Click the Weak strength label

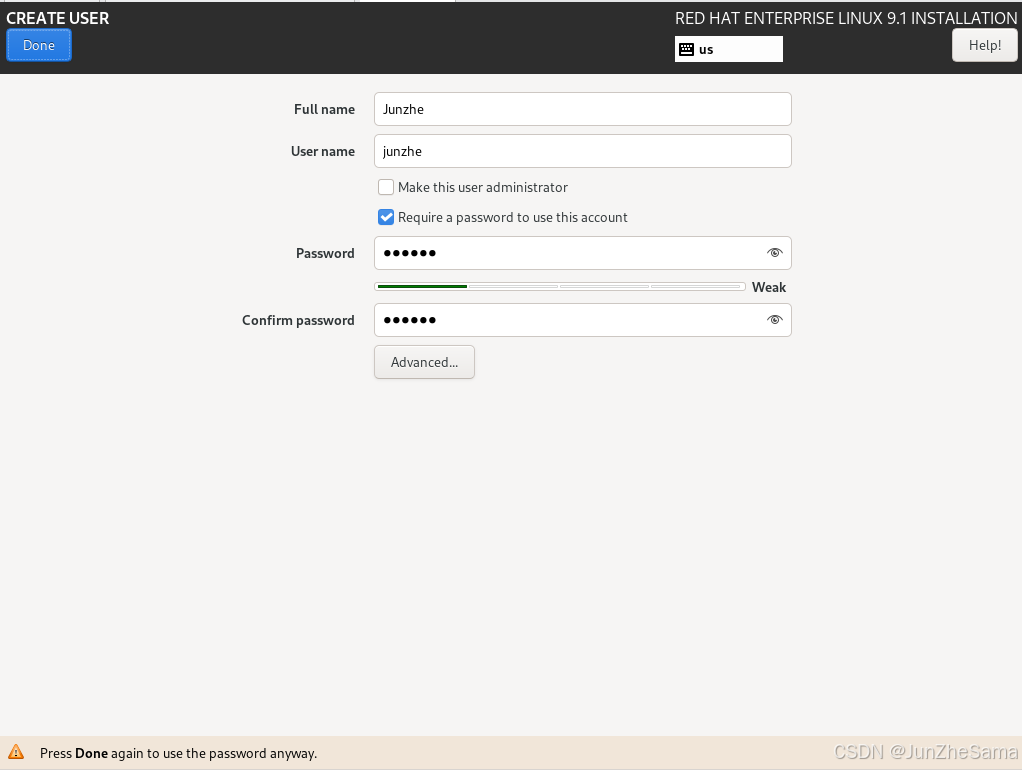pos(769,288)
